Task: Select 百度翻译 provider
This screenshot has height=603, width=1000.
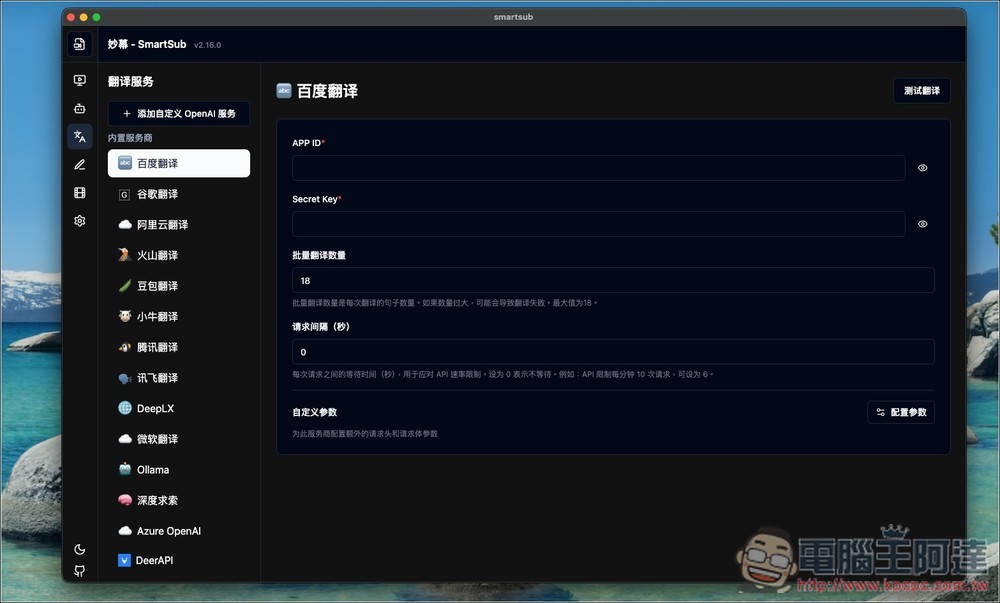Action: point(179,163)
